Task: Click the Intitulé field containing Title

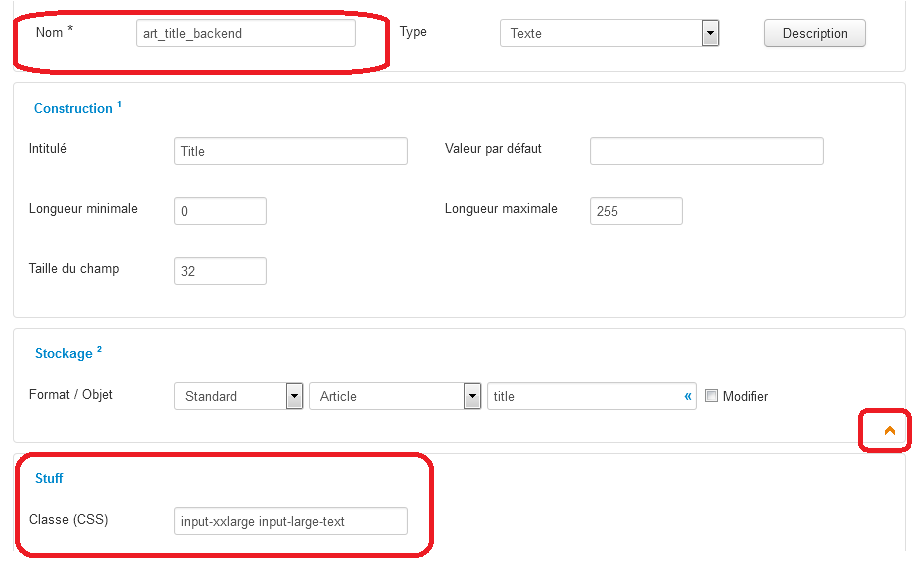Action: tap(291, 151)
